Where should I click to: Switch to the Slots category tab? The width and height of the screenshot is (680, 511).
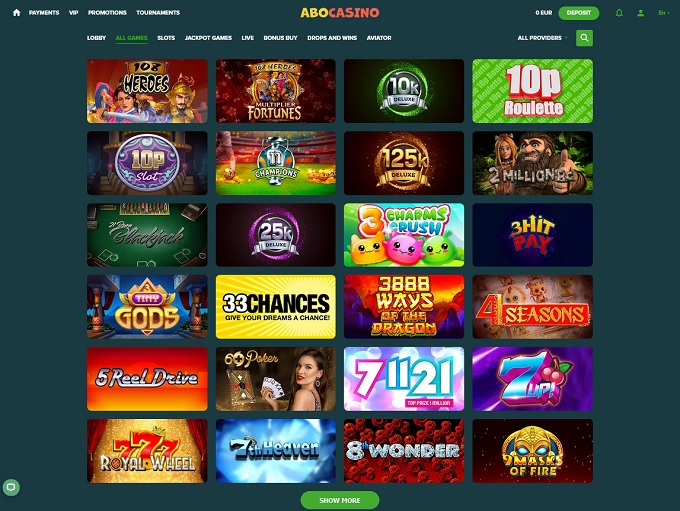pos(166,38)
